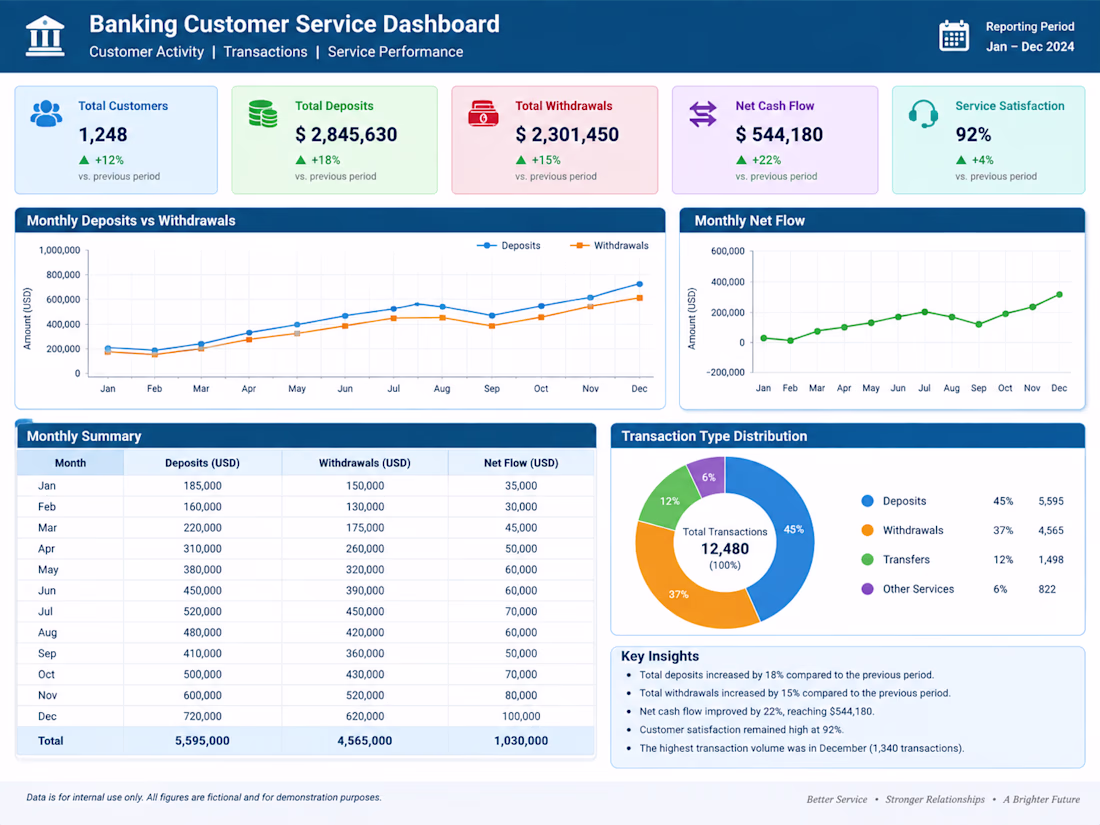Click the Total Deposits value $ 2,845,630
Viewport: 1100px width, 825px height.
tap(346, 135)
